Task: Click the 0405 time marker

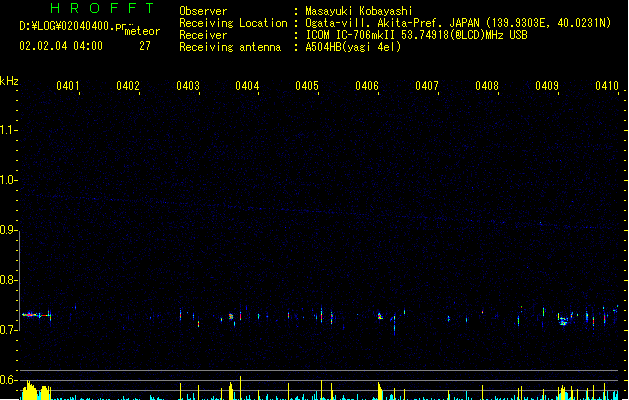Action: point(307,86)
